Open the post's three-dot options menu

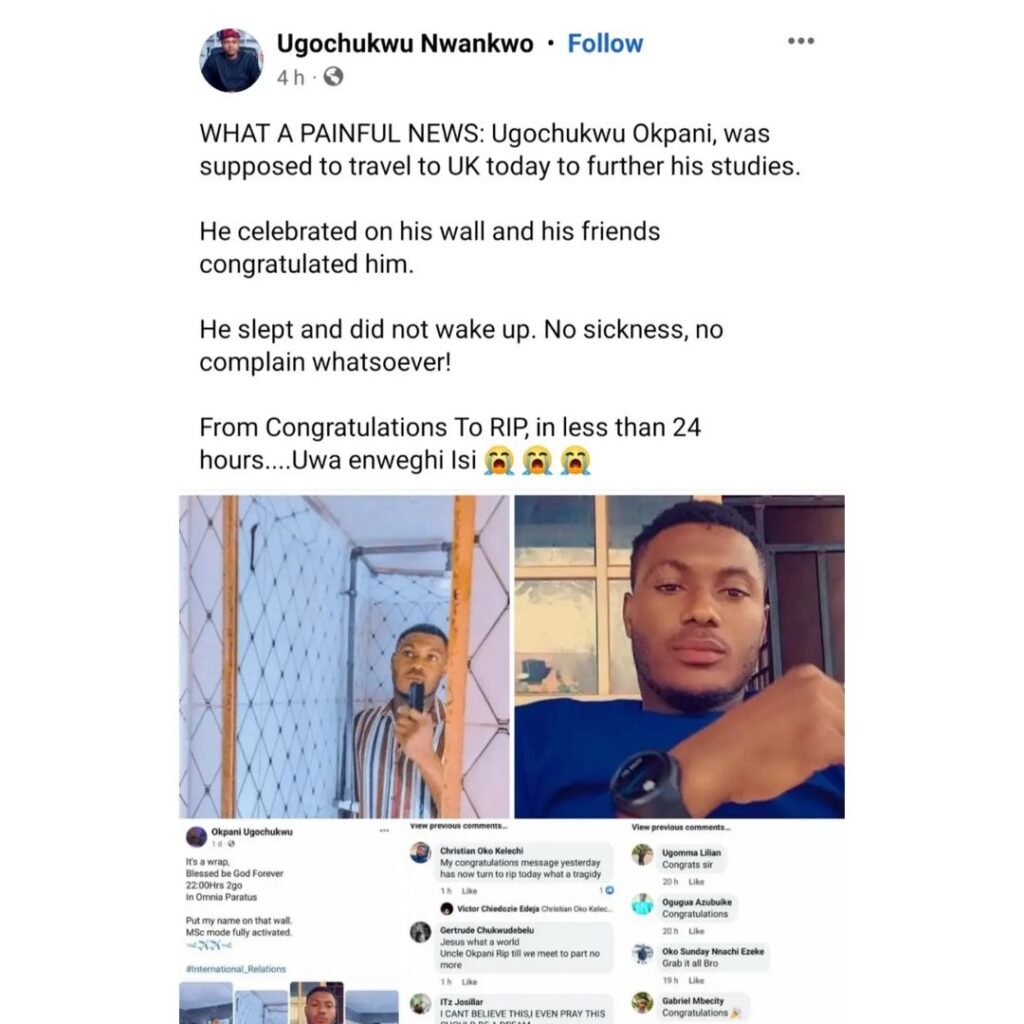point(800,42)
